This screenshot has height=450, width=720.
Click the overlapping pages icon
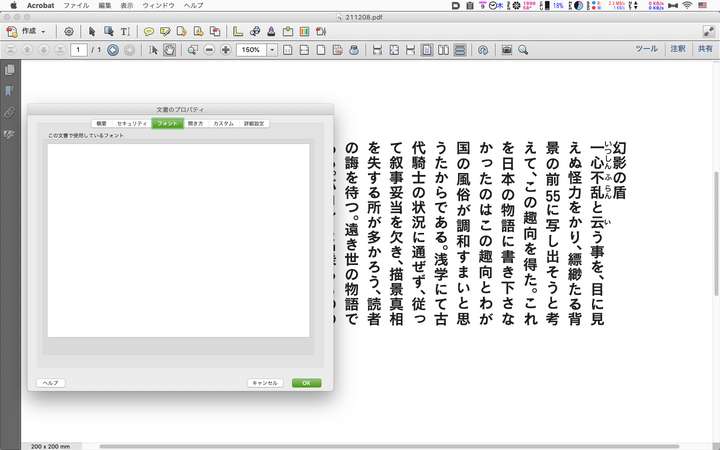point(214,32)
